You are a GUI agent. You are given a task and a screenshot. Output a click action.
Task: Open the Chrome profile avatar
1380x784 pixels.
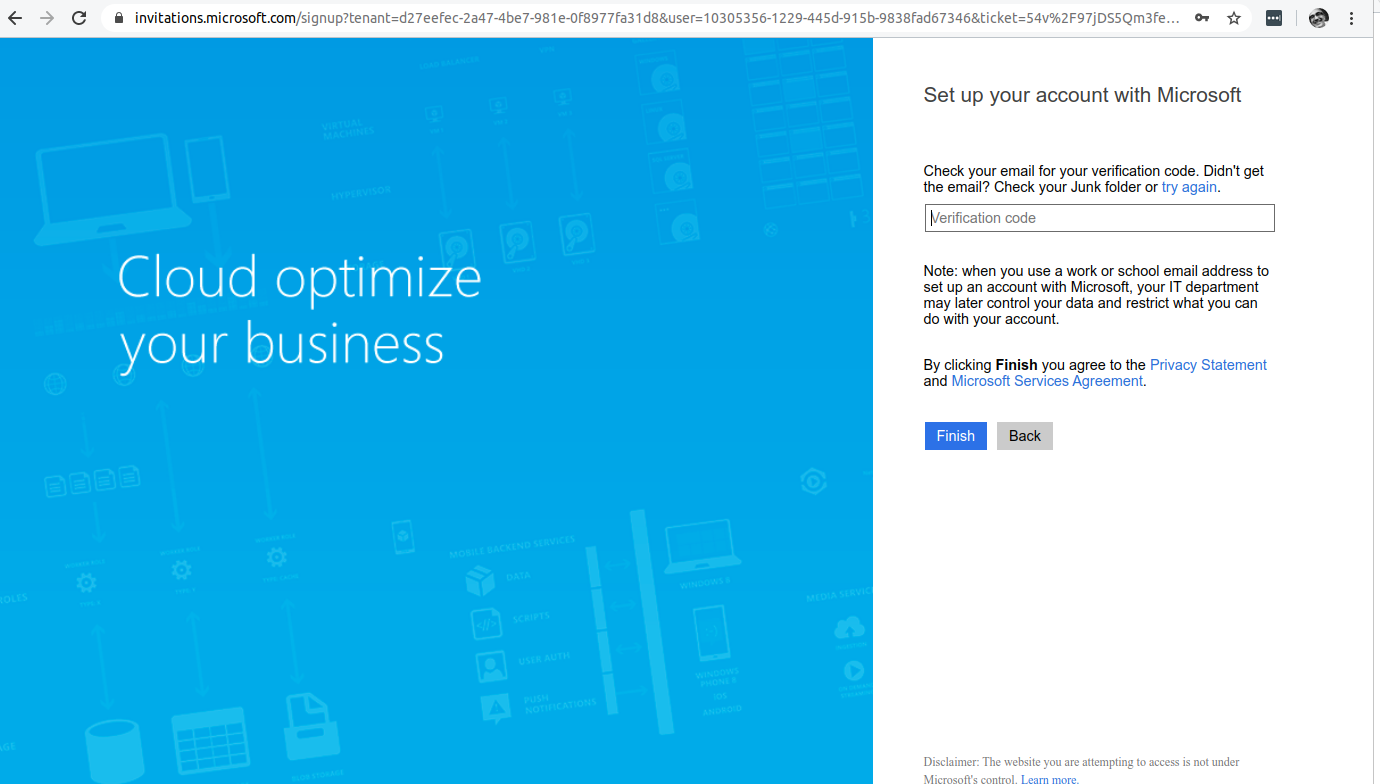[1319, 18]
